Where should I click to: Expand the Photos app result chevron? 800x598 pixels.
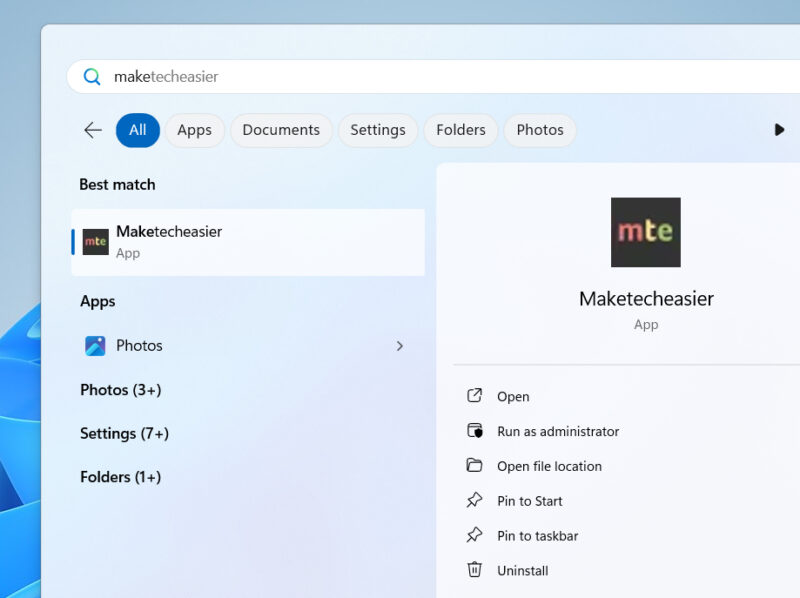click(400, 345)
